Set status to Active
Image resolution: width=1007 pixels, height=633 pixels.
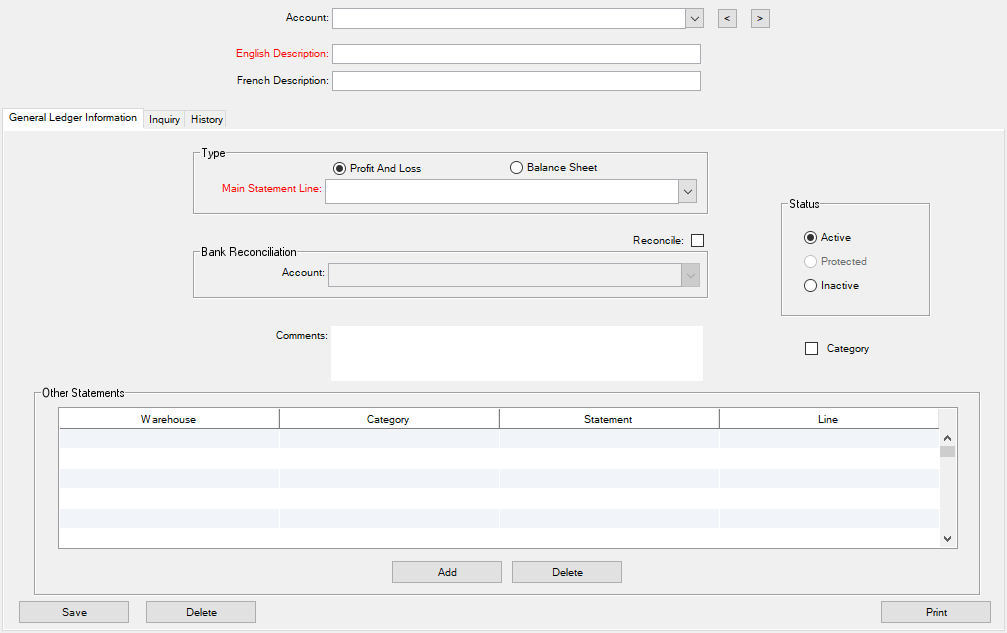coord(810,238)
